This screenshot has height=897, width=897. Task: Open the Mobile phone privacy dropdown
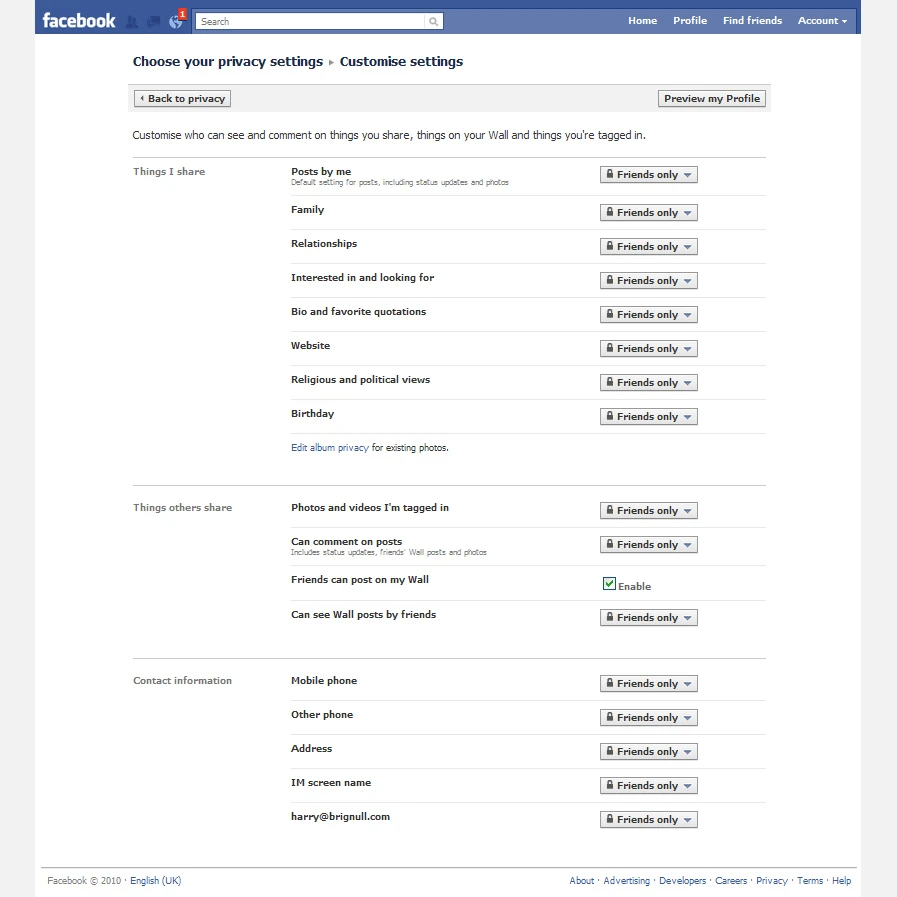point(648,684)
